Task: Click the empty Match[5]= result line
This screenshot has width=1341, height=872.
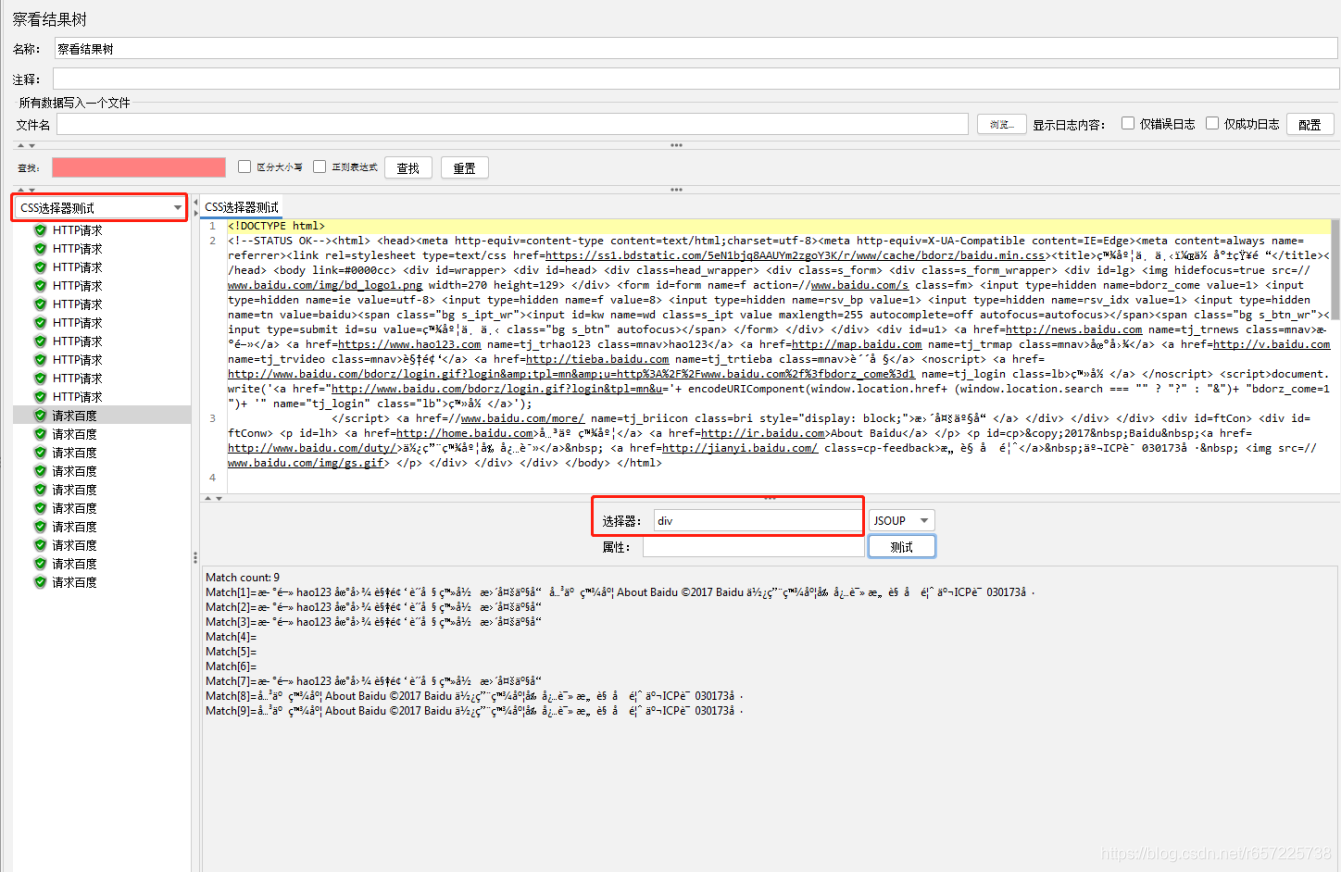Action: click(x=231, y=651)
